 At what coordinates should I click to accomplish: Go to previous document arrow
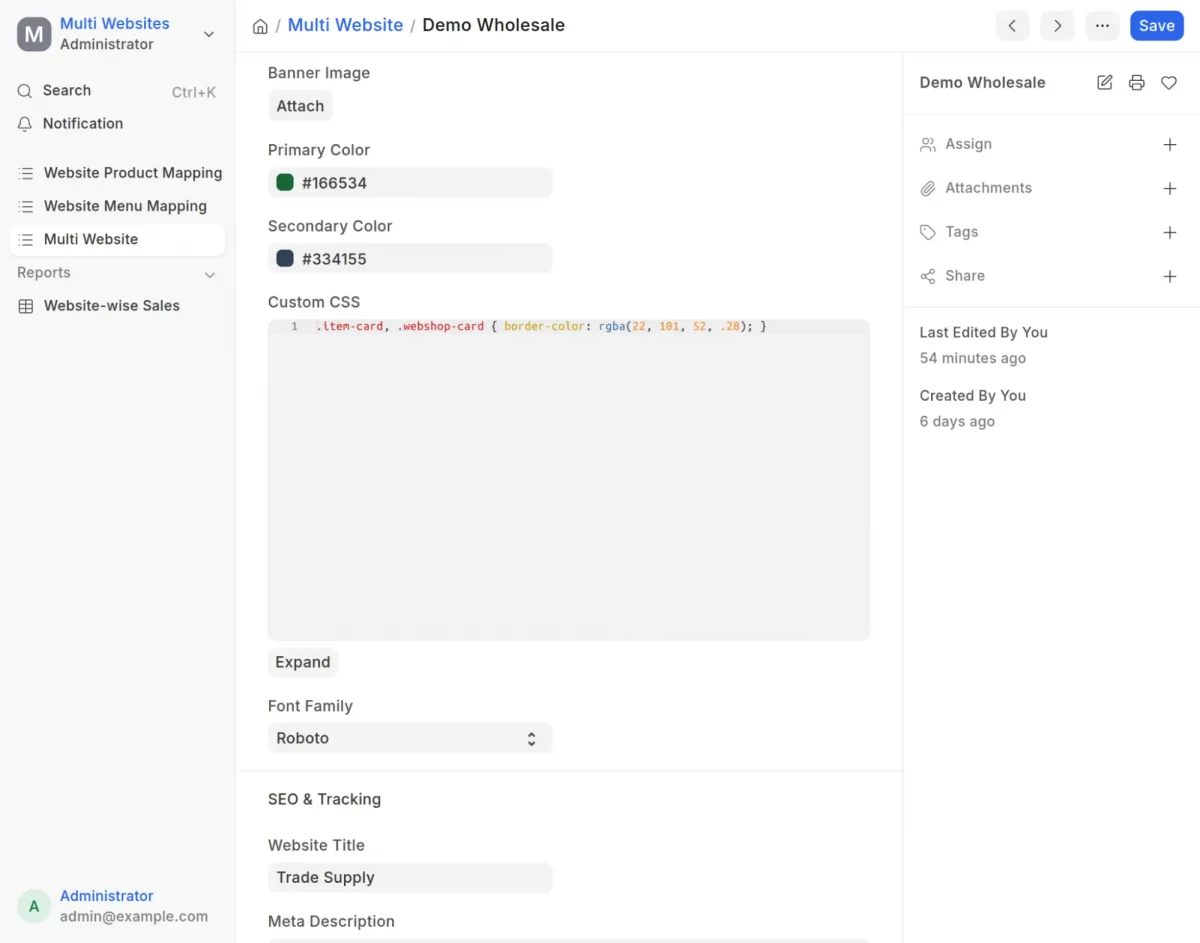tap(1012, 26)
